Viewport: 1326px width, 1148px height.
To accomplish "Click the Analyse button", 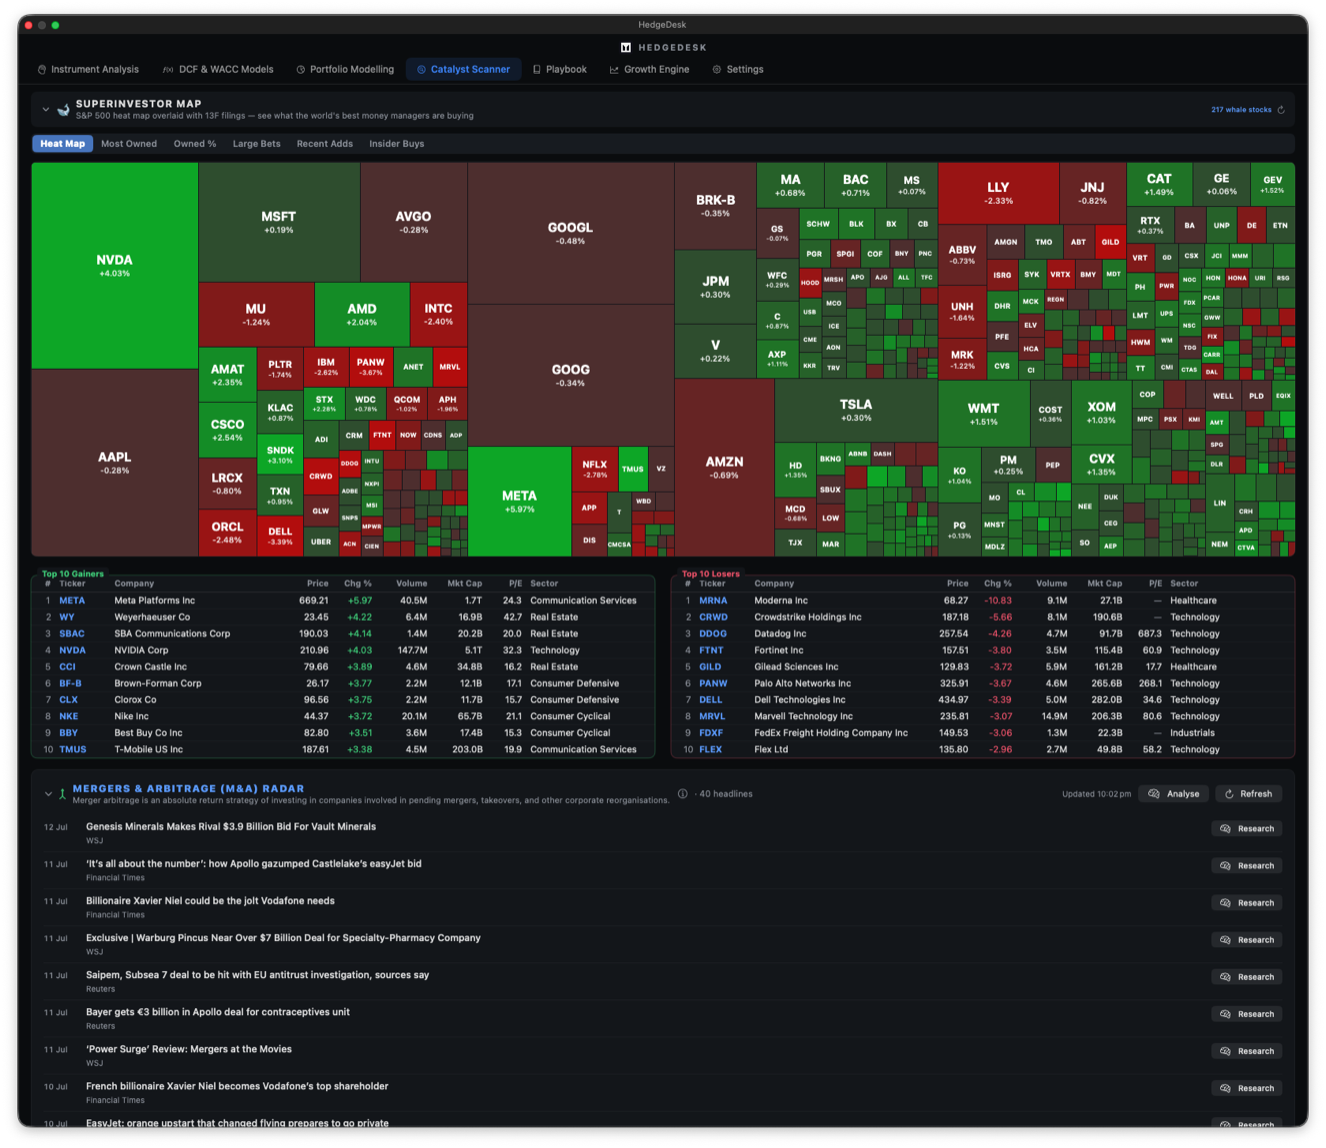I will [1173, 794].
